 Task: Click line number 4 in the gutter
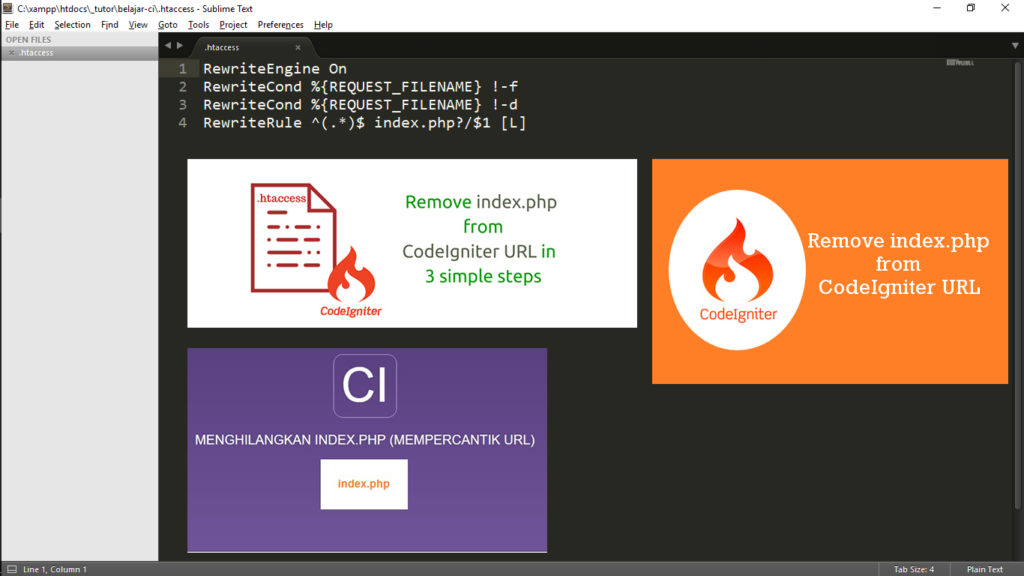coord(182,123)
